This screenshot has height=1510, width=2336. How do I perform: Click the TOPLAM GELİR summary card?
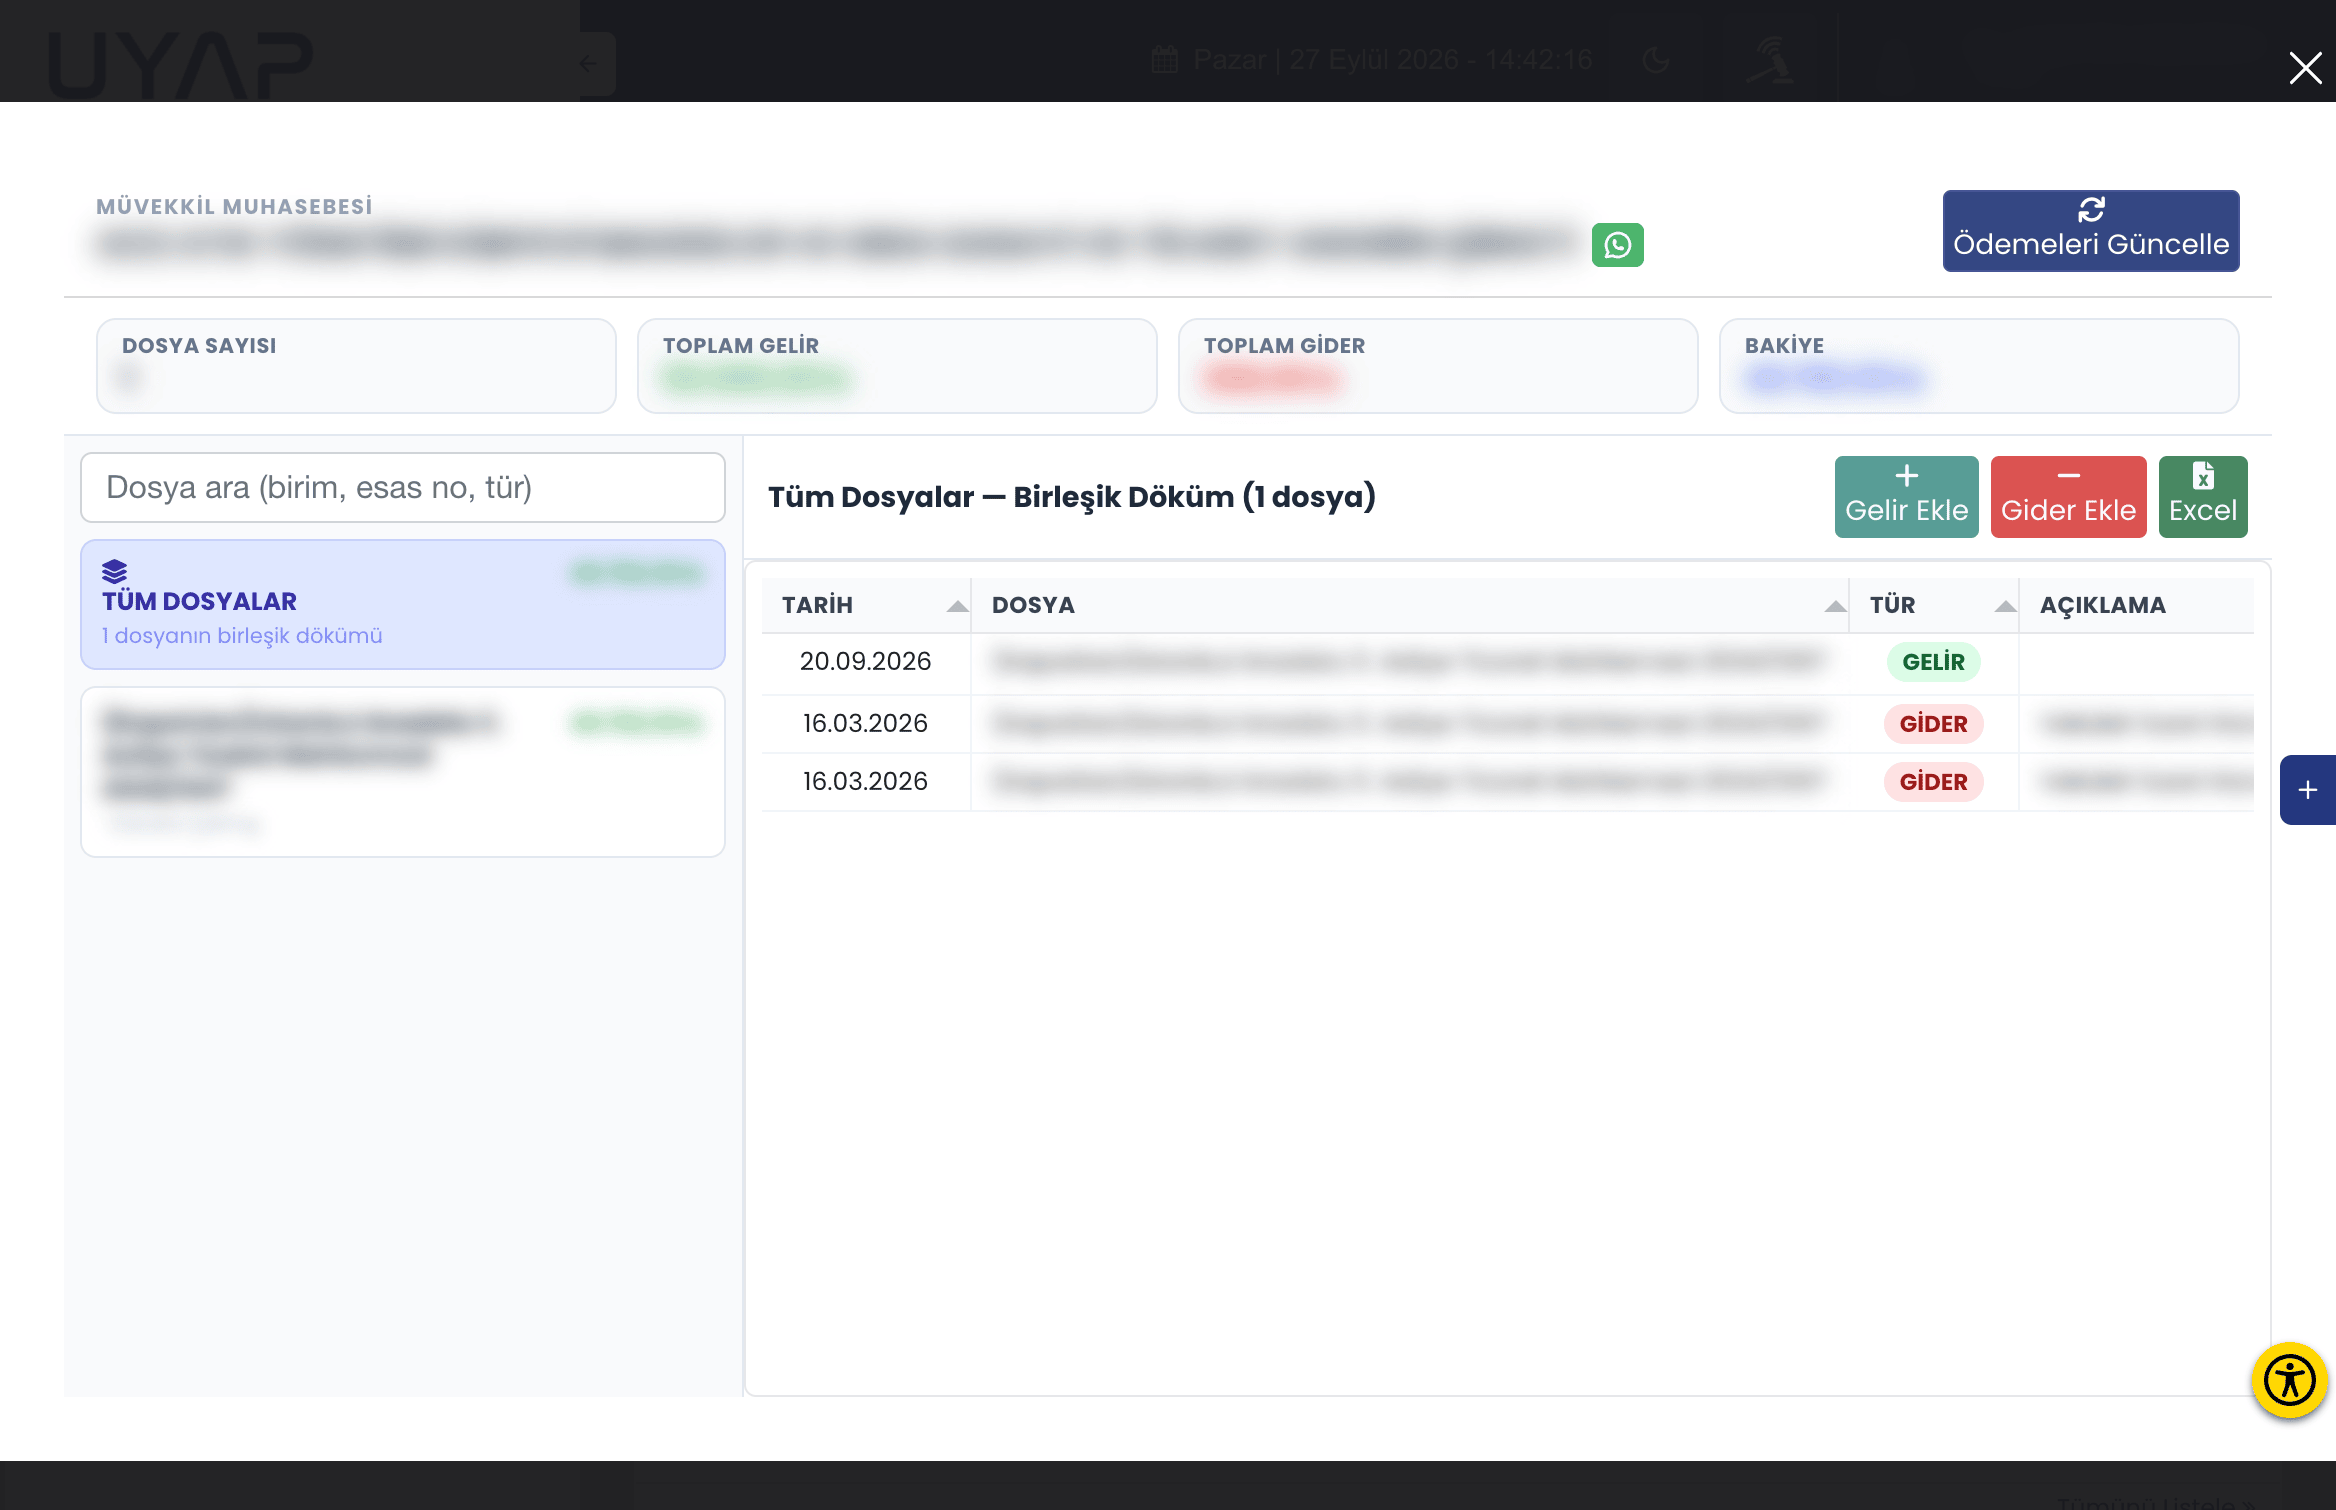click(x=897, y=366)
